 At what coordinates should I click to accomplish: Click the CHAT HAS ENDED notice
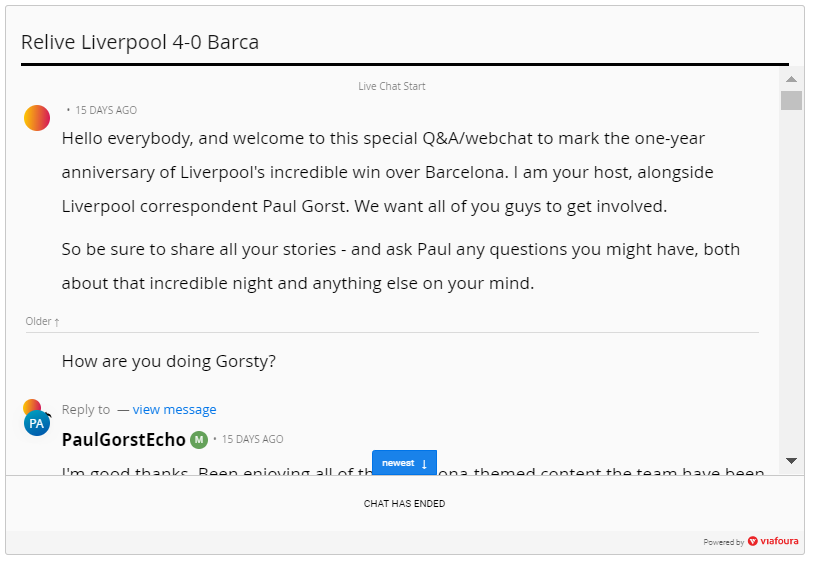coord(404,503)
